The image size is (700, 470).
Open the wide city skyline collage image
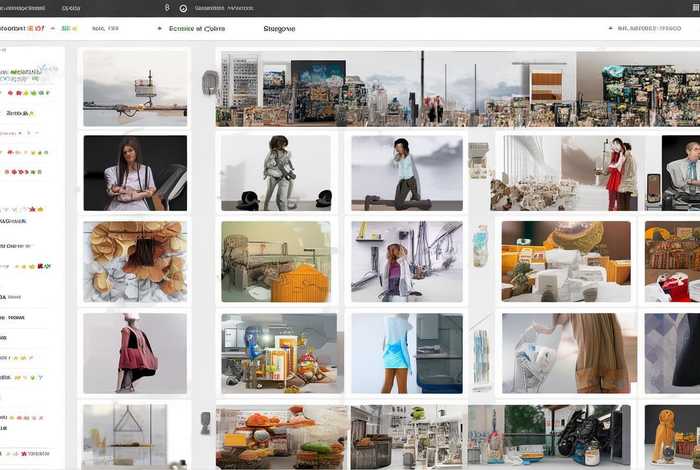(x=457, y=89)
